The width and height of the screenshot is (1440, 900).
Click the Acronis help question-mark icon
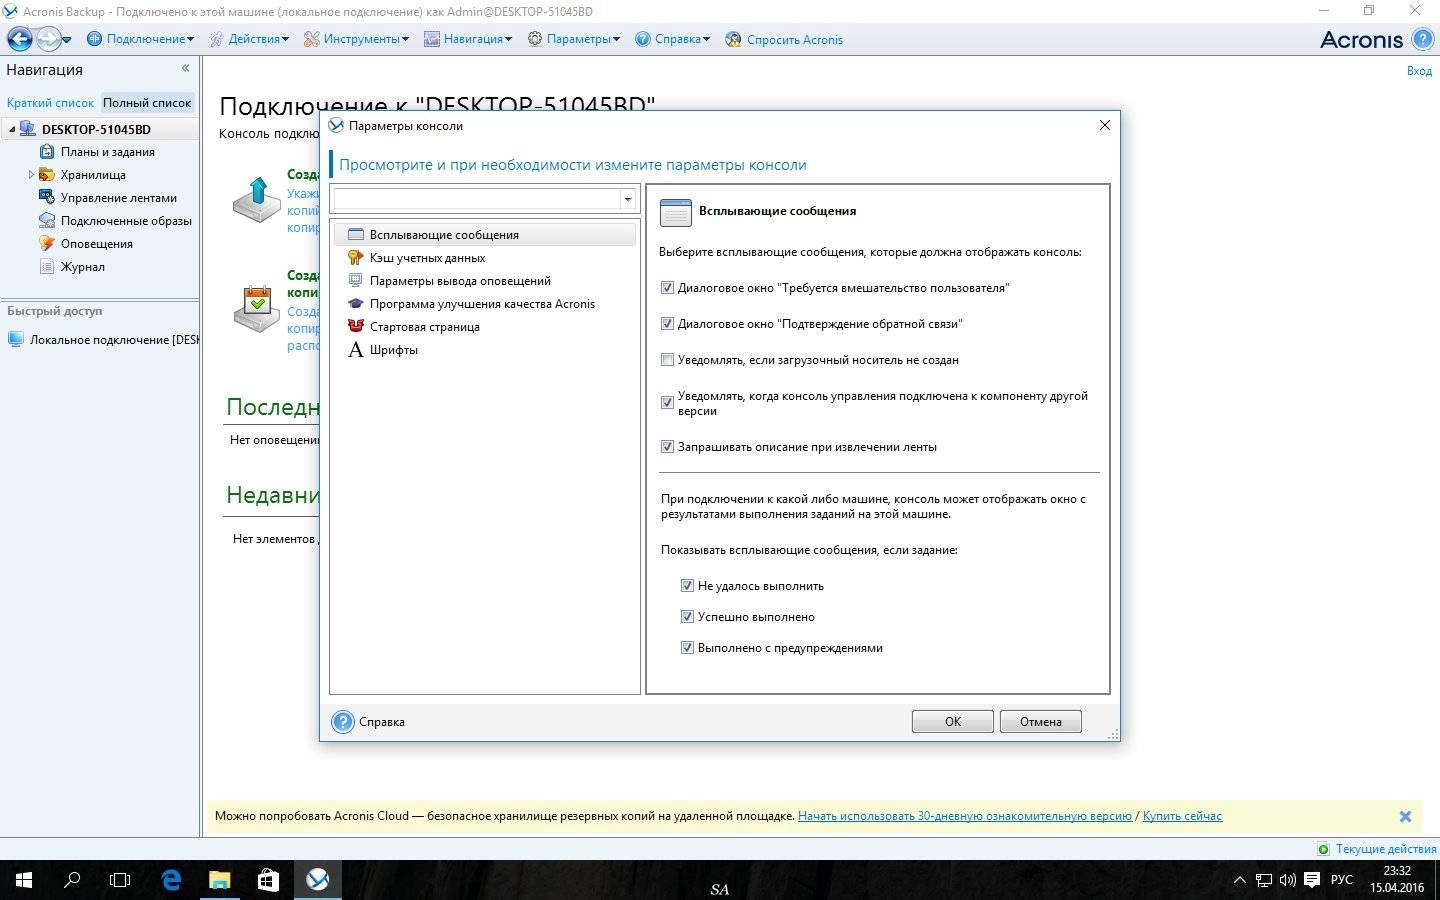click(1422, 39)
